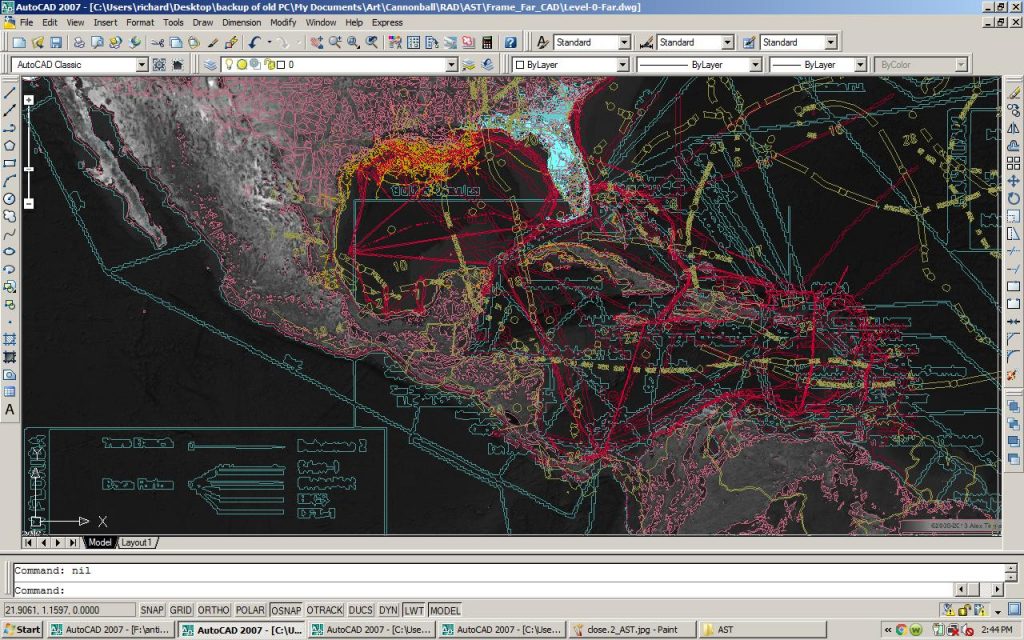Open the Dimension menu
The width and height of the screenshot is (1024, 640).
pyautogui.click(x=241, y=21)
